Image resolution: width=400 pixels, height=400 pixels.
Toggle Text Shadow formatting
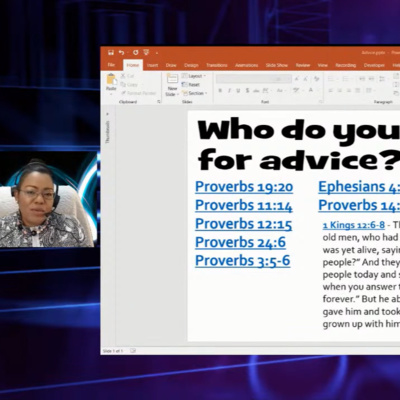pyautogui.click(x=247, y=90)
